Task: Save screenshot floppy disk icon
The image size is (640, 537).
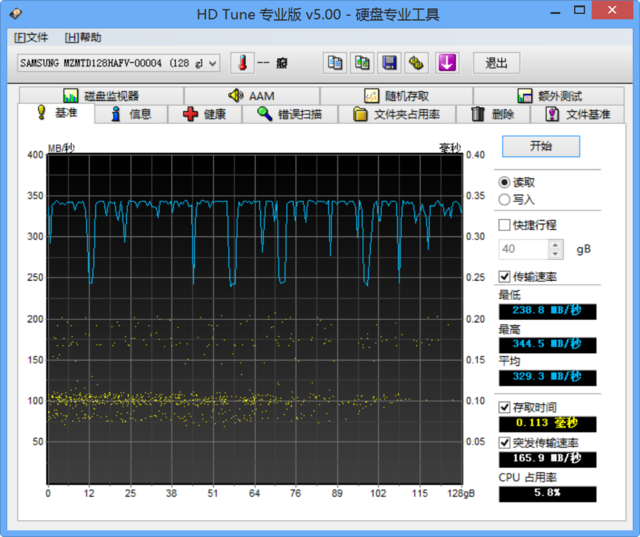Action: (x=389, y=63)
